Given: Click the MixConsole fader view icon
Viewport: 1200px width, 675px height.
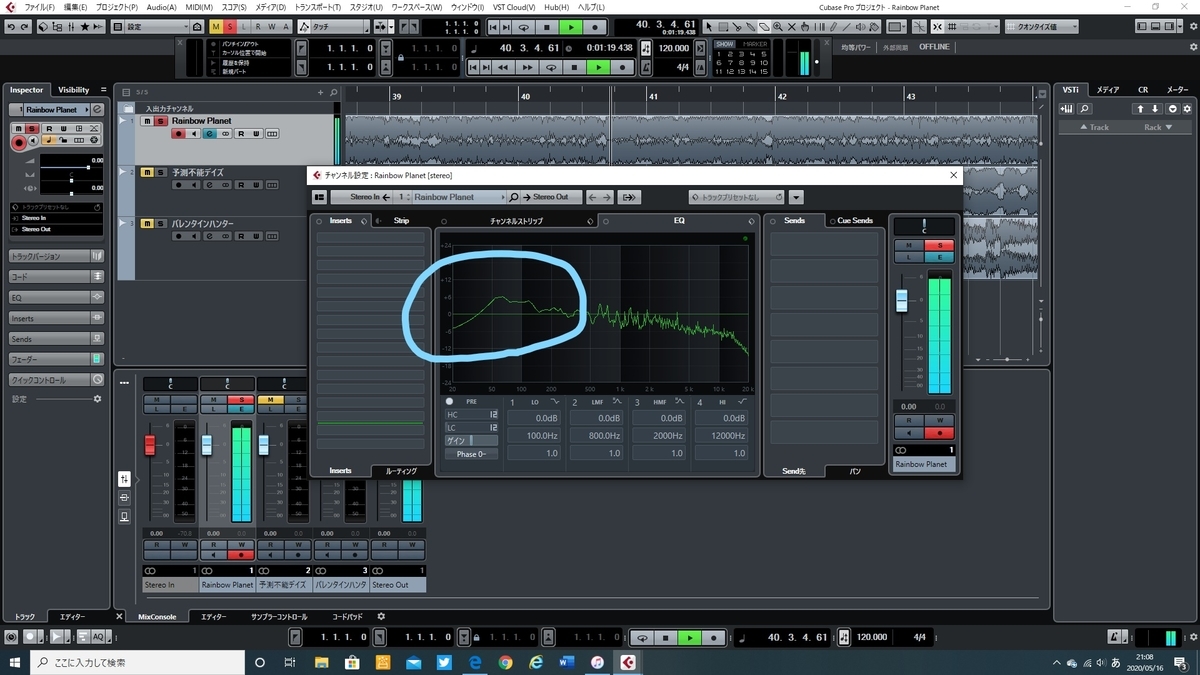Looking at the screenshot, I should 124,478.
